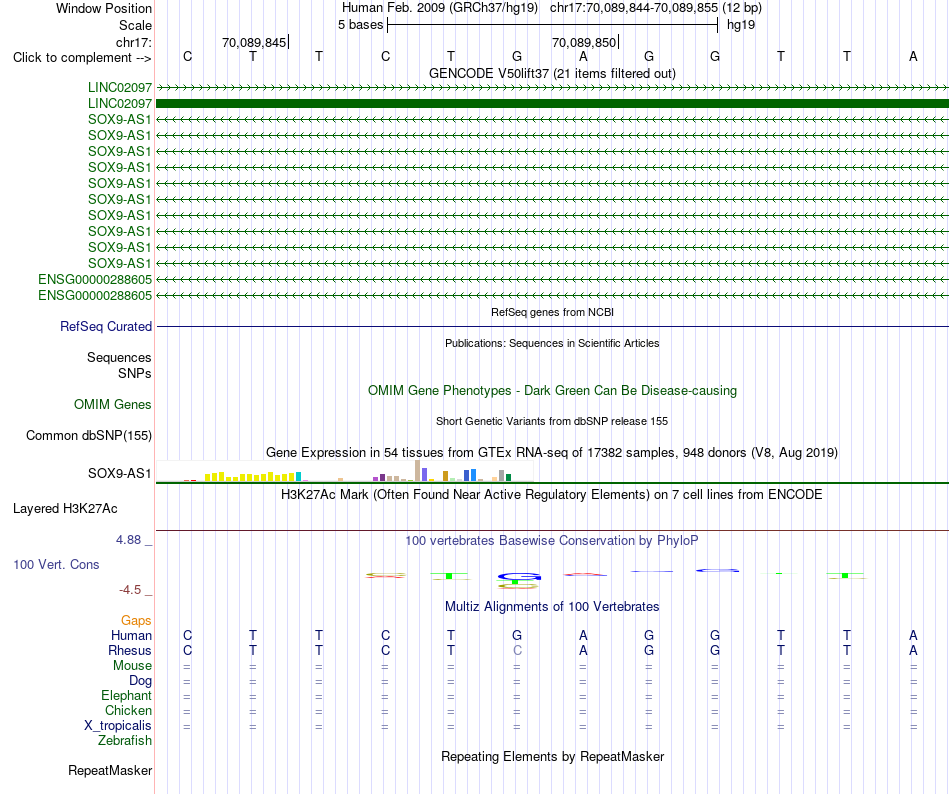Click the Zebrafish species label
Image resolution: width=950 pixels, height=794 pixels.
[x=125, y=740]
